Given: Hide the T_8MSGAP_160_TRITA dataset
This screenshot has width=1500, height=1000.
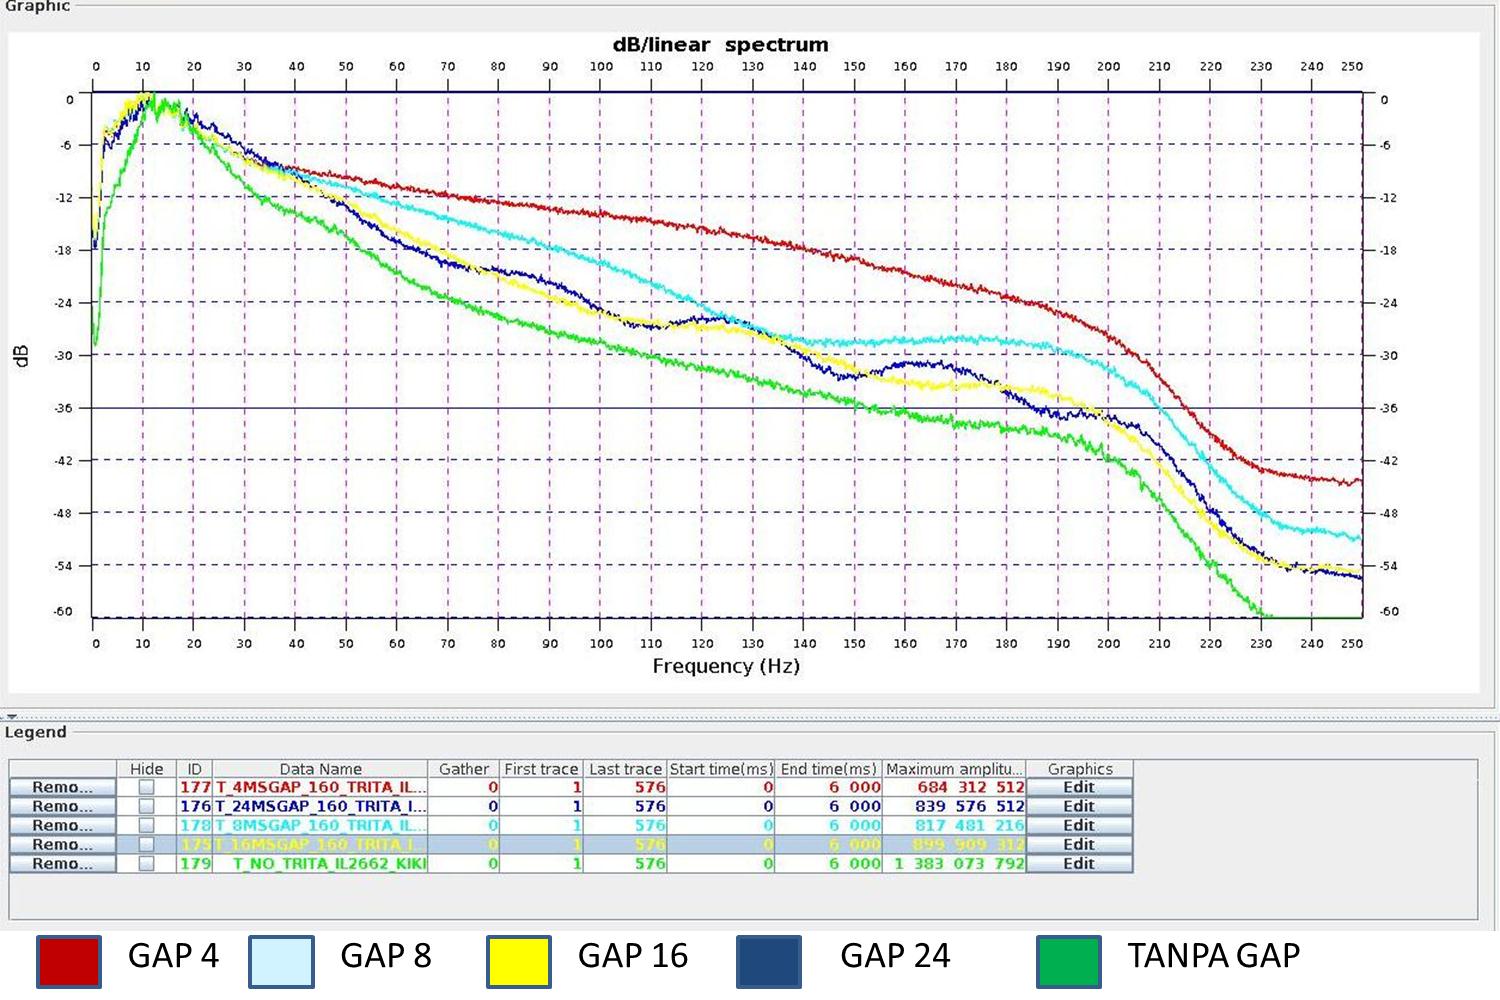Looking at the screenshot, I should point(146,825).
